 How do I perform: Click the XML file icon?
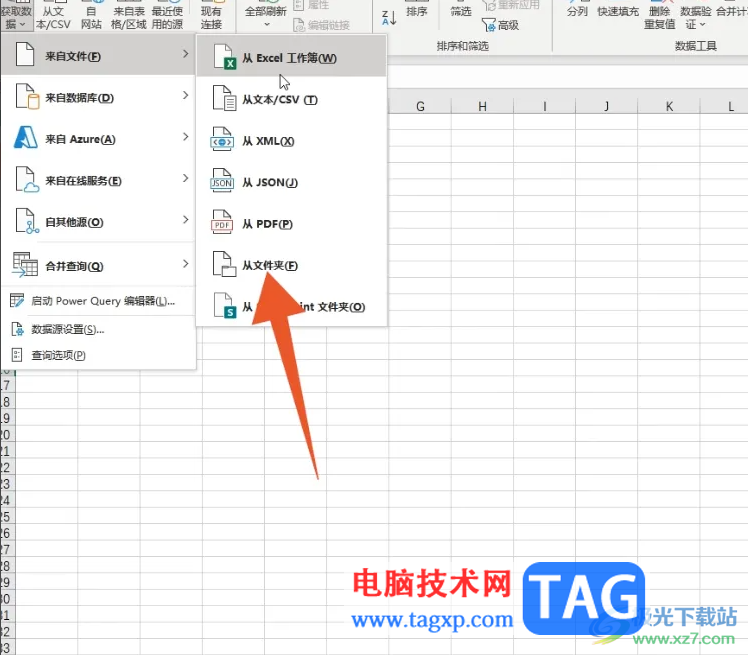(222, 139)
